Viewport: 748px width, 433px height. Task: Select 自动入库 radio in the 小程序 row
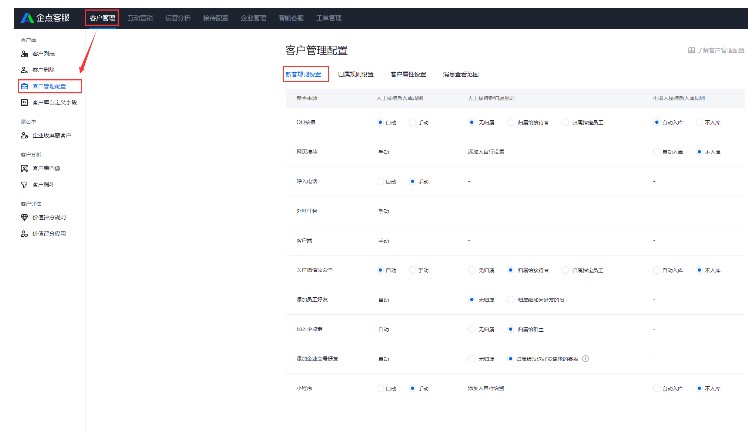pyautogui.click(x=657, y=387)
